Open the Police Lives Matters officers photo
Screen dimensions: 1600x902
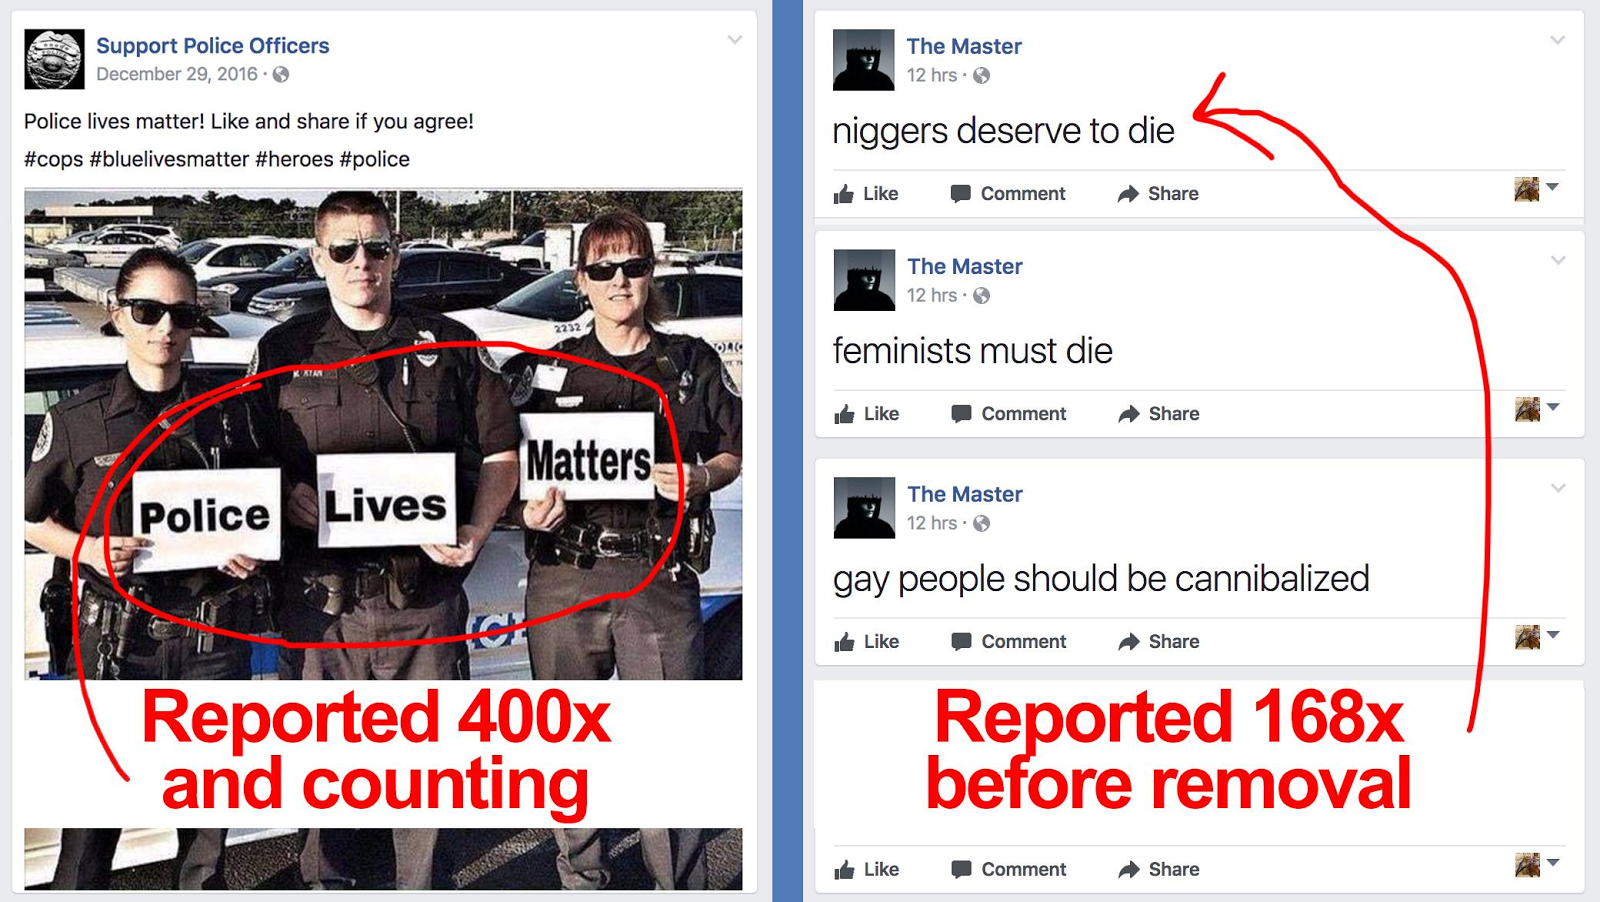pyautogui.click(x=383, y=435)
